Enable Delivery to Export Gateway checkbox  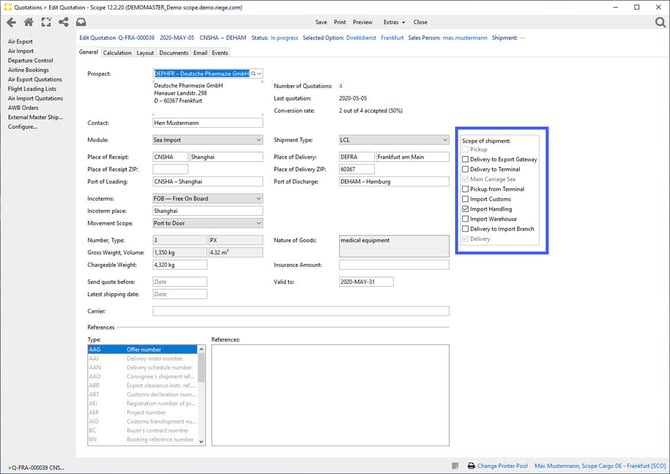pyautogui.click(x=466, y=160)
